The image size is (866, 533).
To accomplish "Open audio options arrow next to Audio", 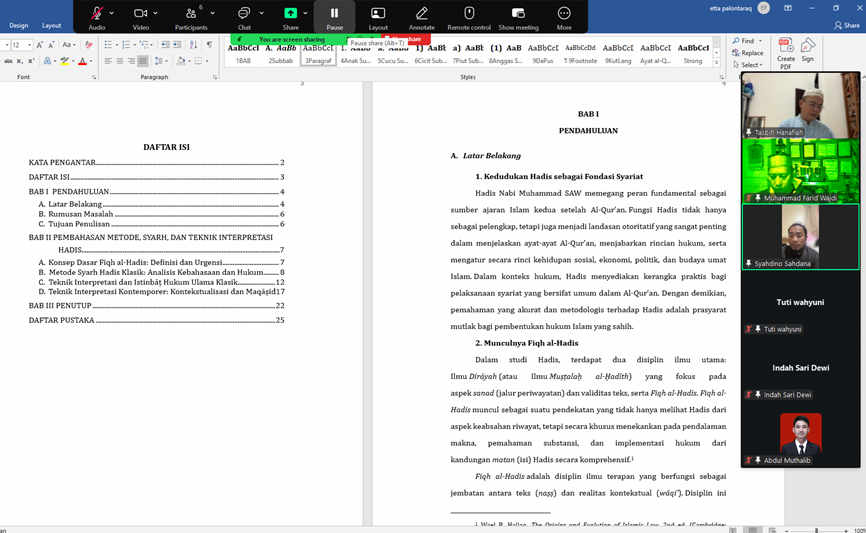I will point(112,13).
